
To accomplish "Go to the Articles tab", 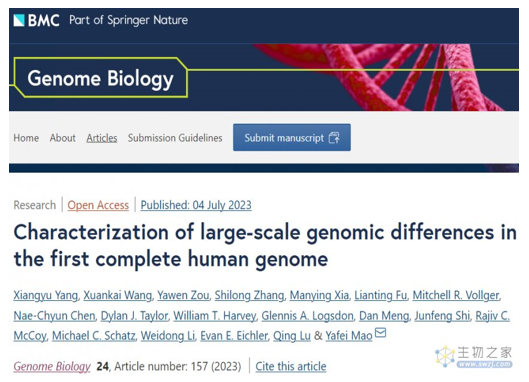I will [102, 138].
